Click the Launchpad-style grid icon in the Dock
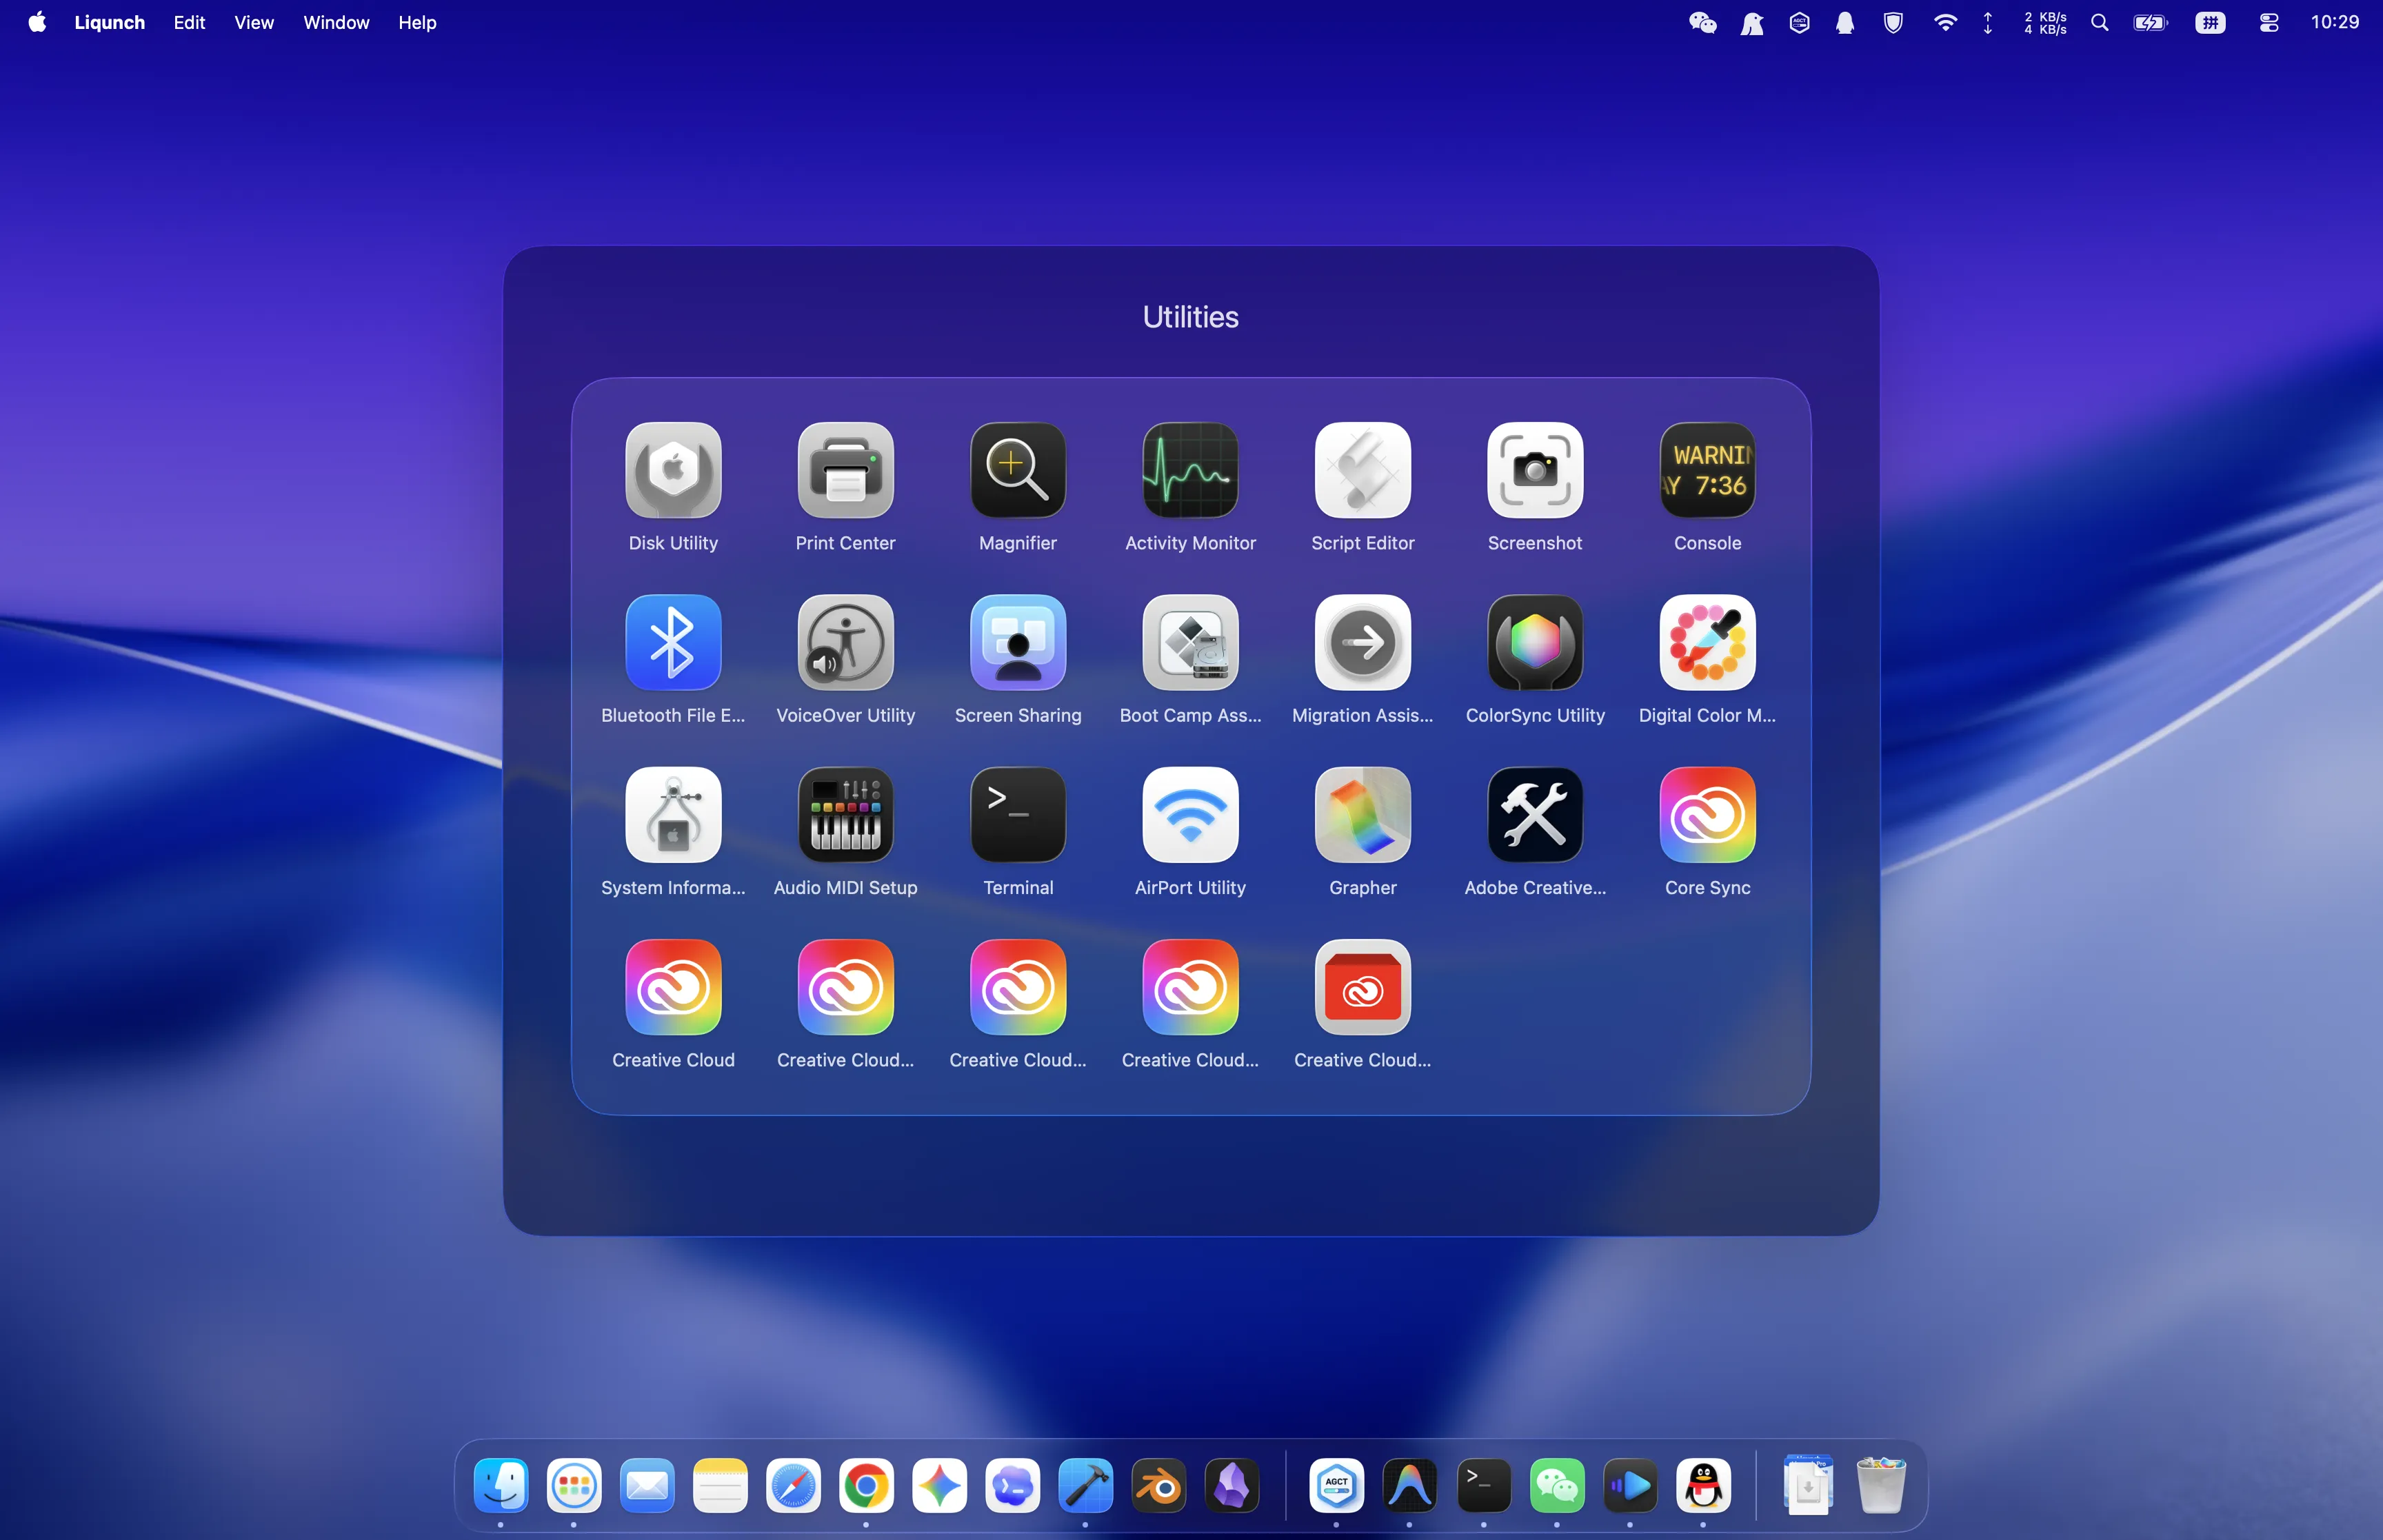 (x=574, y=1485)
